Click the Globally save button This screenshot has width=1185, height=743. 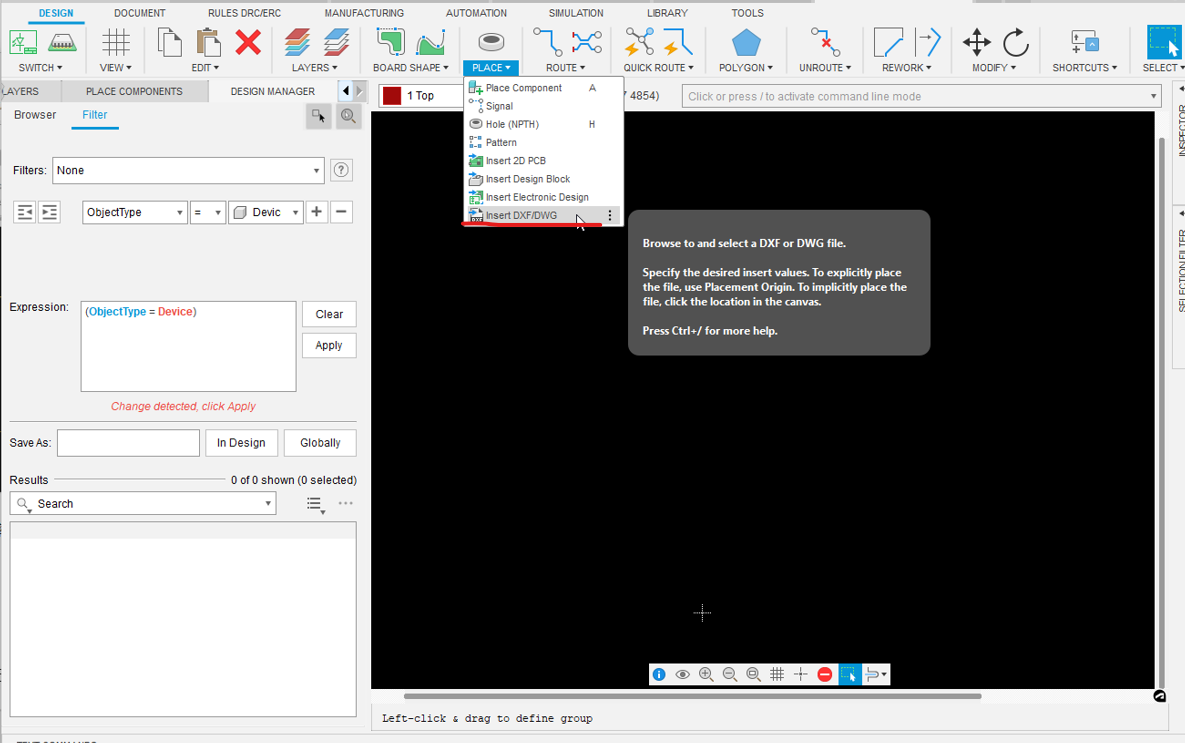coord(320,443)
